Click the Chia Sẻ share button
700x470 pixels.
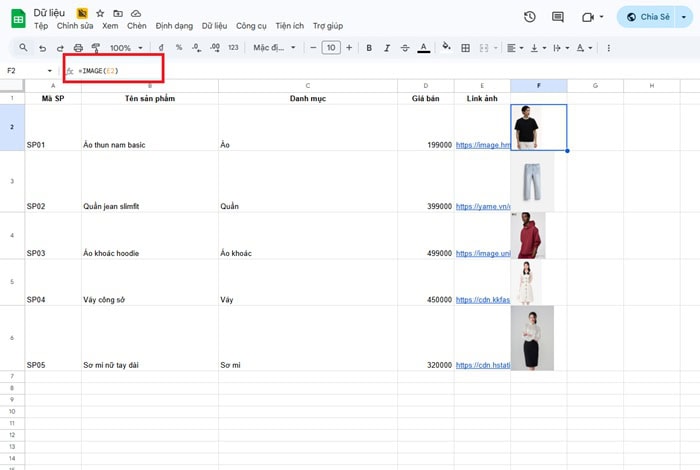(647, 17)
